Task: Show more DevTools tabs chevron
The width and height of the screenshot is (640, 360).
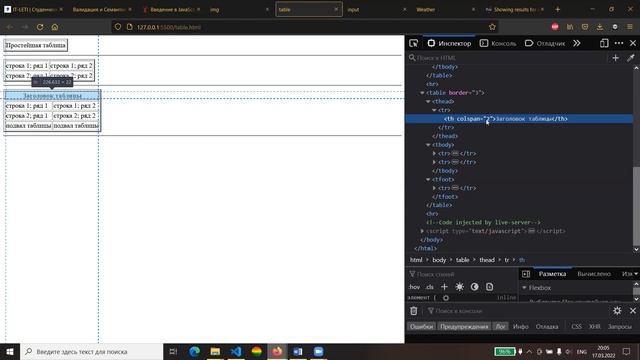Action: click(x=577, y=43)
